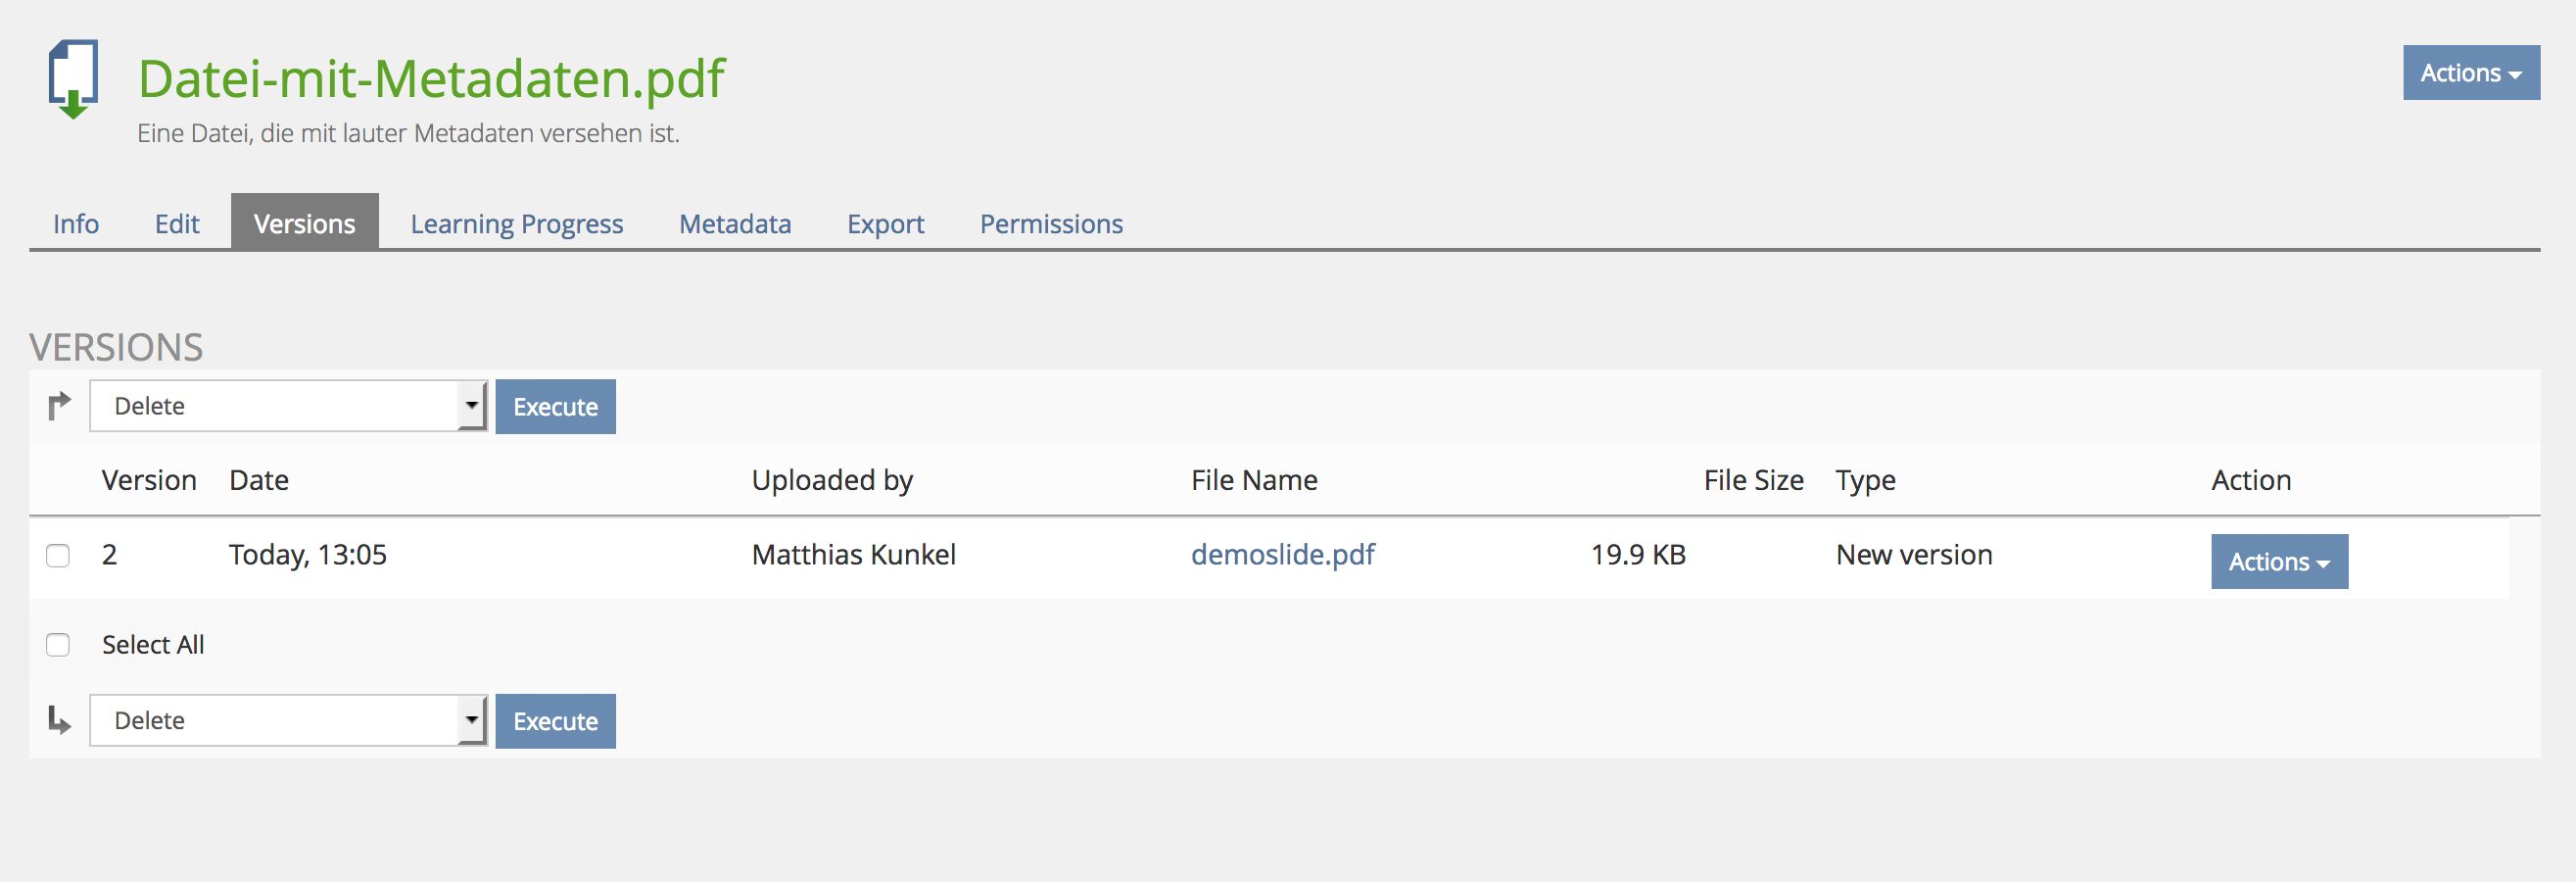Open the Edit tab
This screenshot has height=882, width=2576.
[x=177, y=224]
